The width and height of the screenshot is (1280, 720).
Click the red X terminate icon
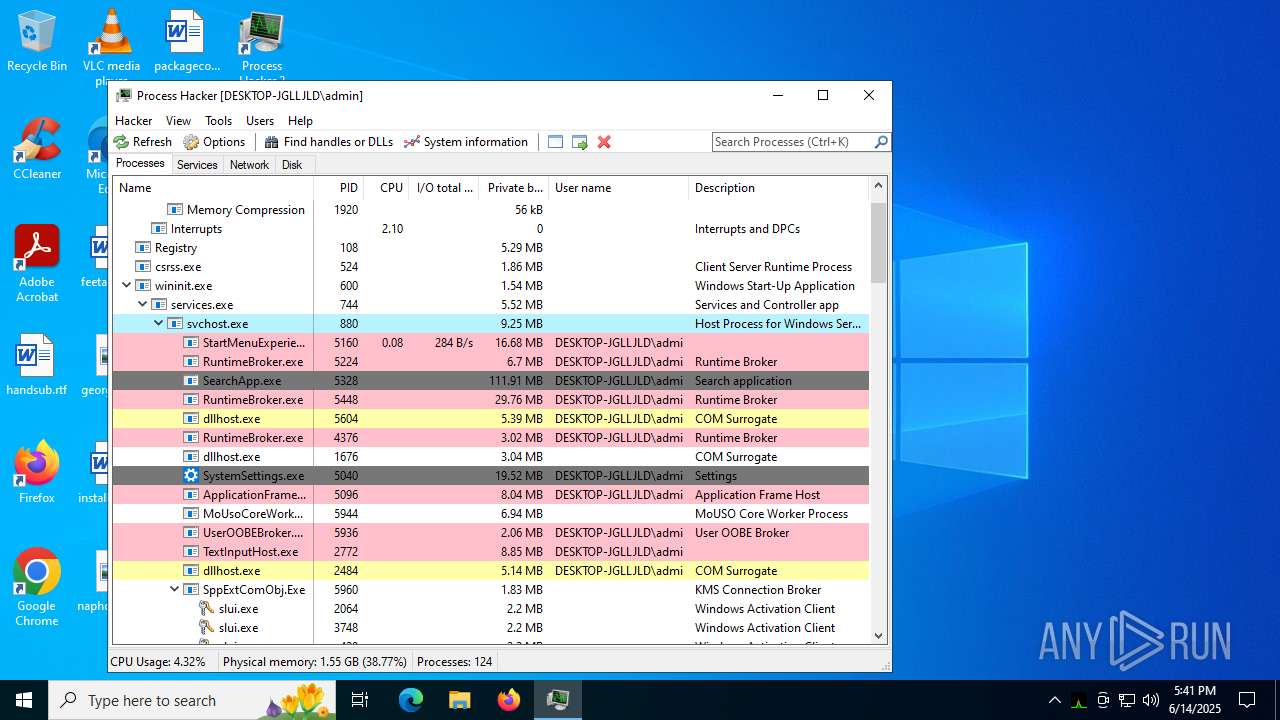click(x=604, y=142)
